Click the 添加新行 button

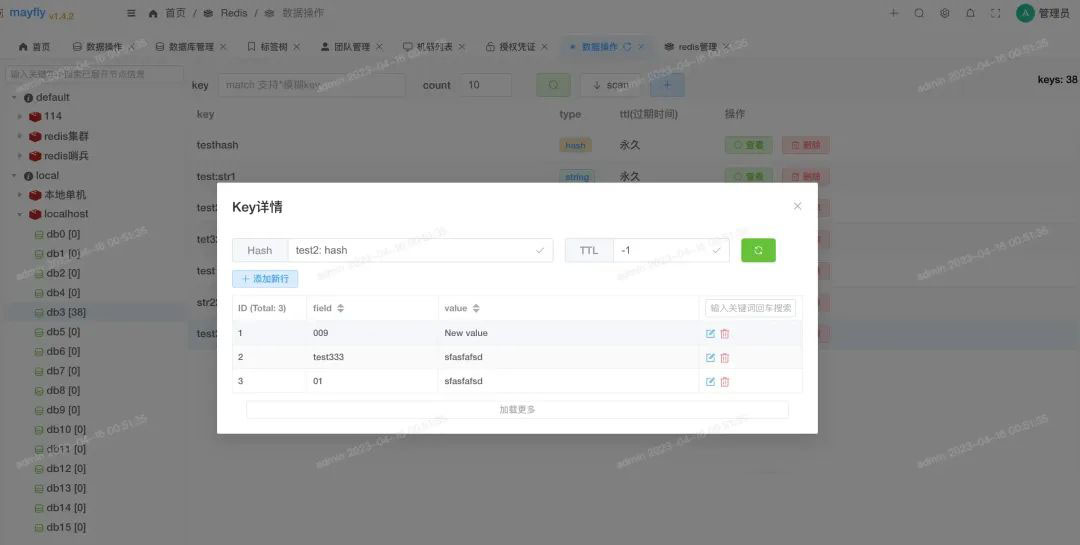265,279
